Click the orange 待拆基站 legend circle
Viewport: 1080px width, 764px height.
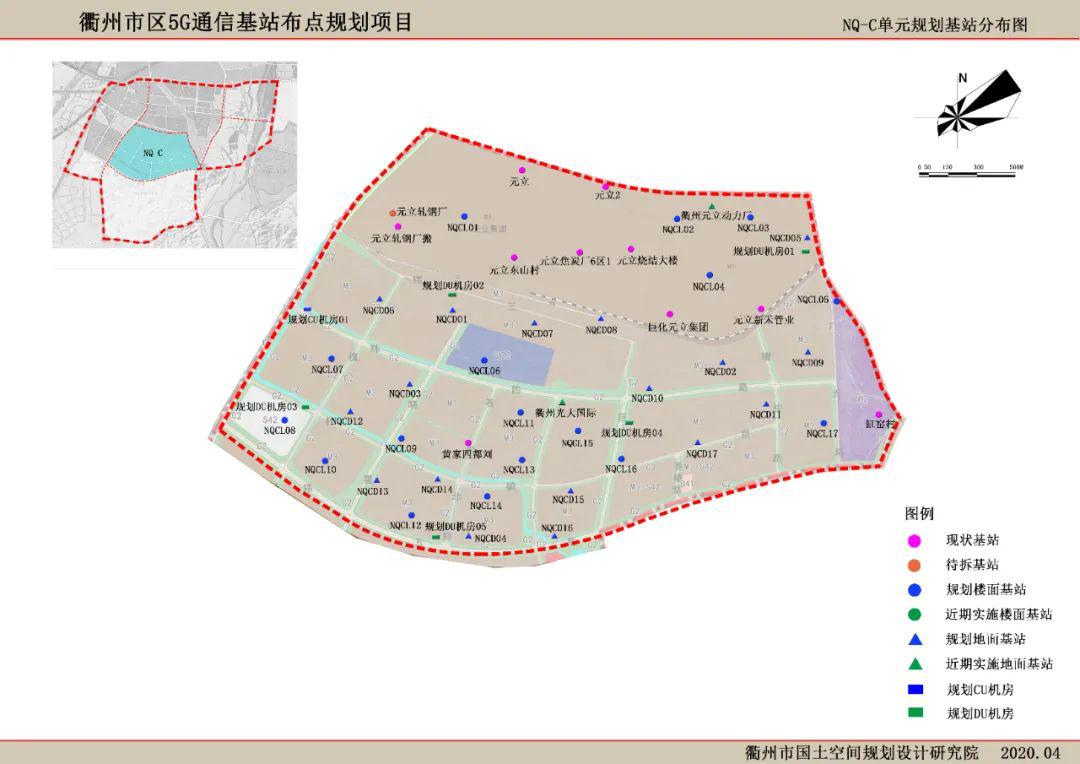point(915,566)
